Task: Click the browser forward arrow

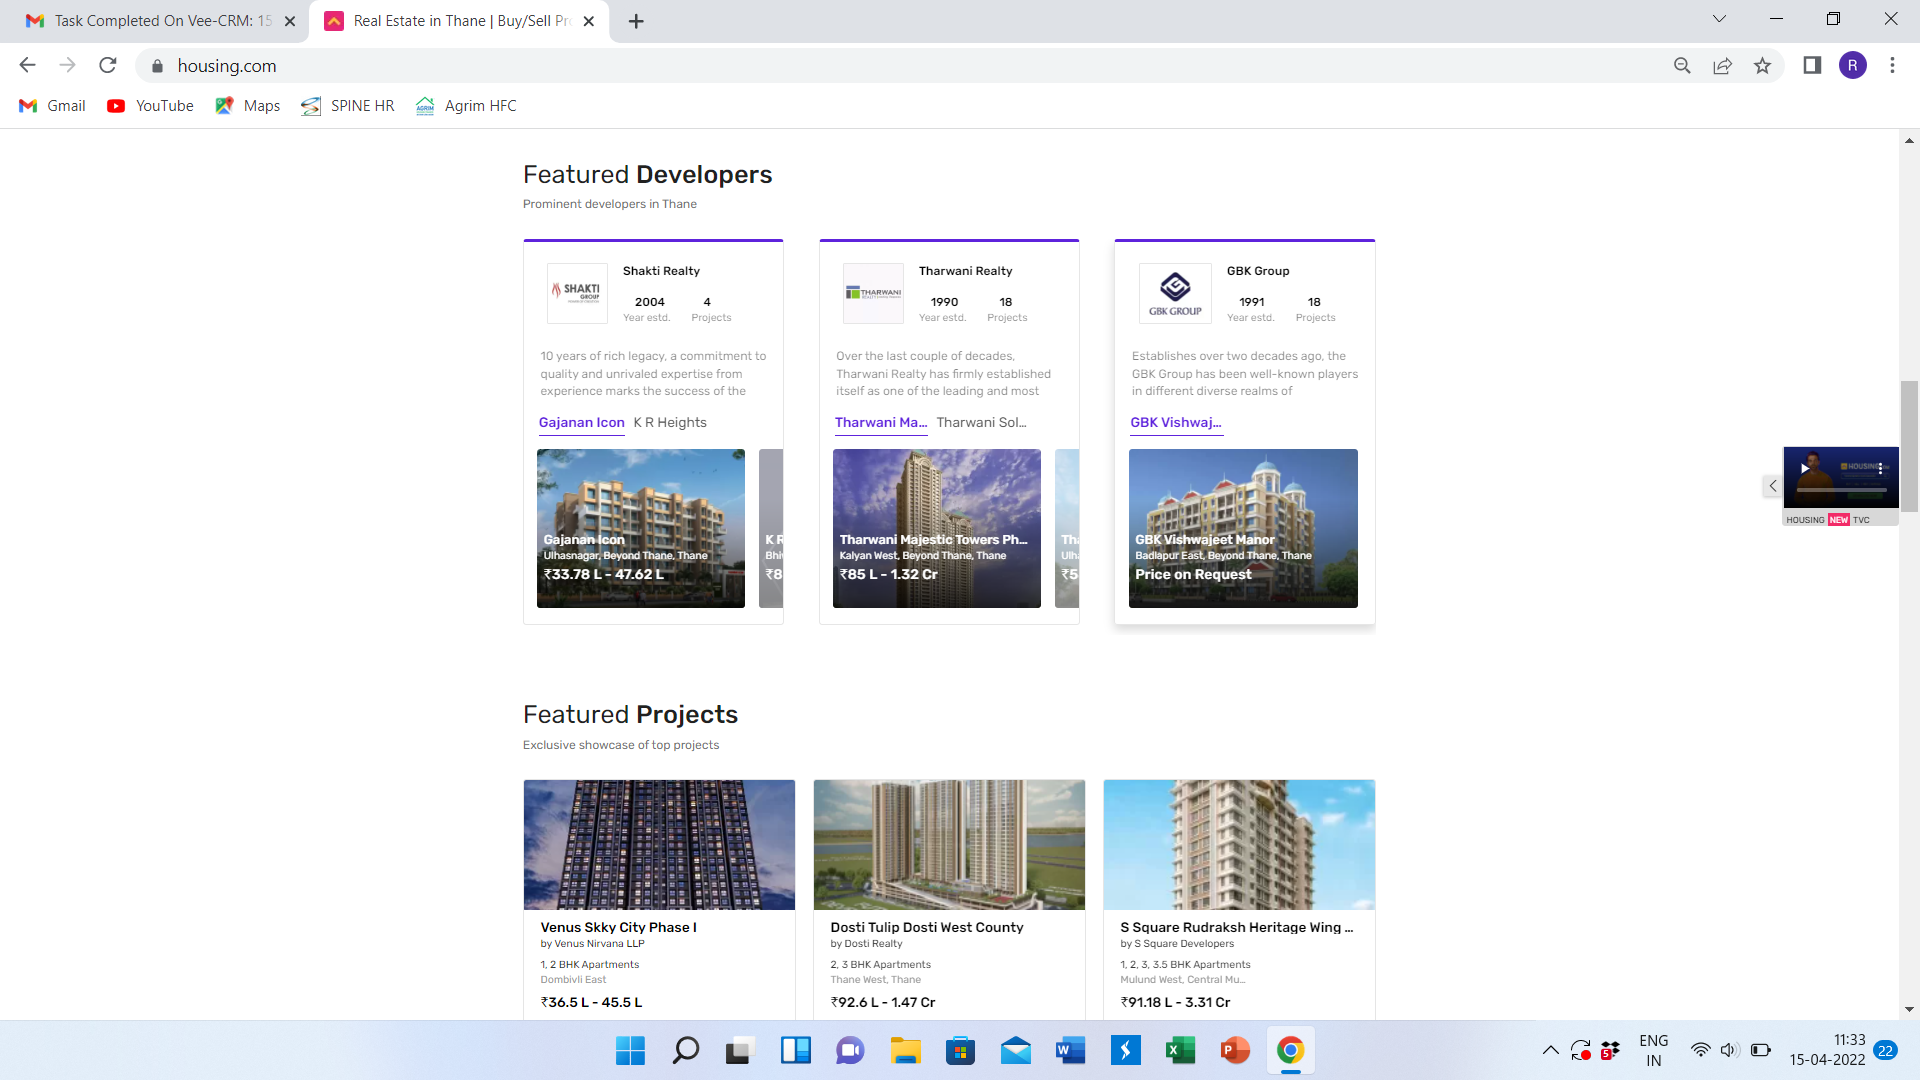Action: point(67,66)
